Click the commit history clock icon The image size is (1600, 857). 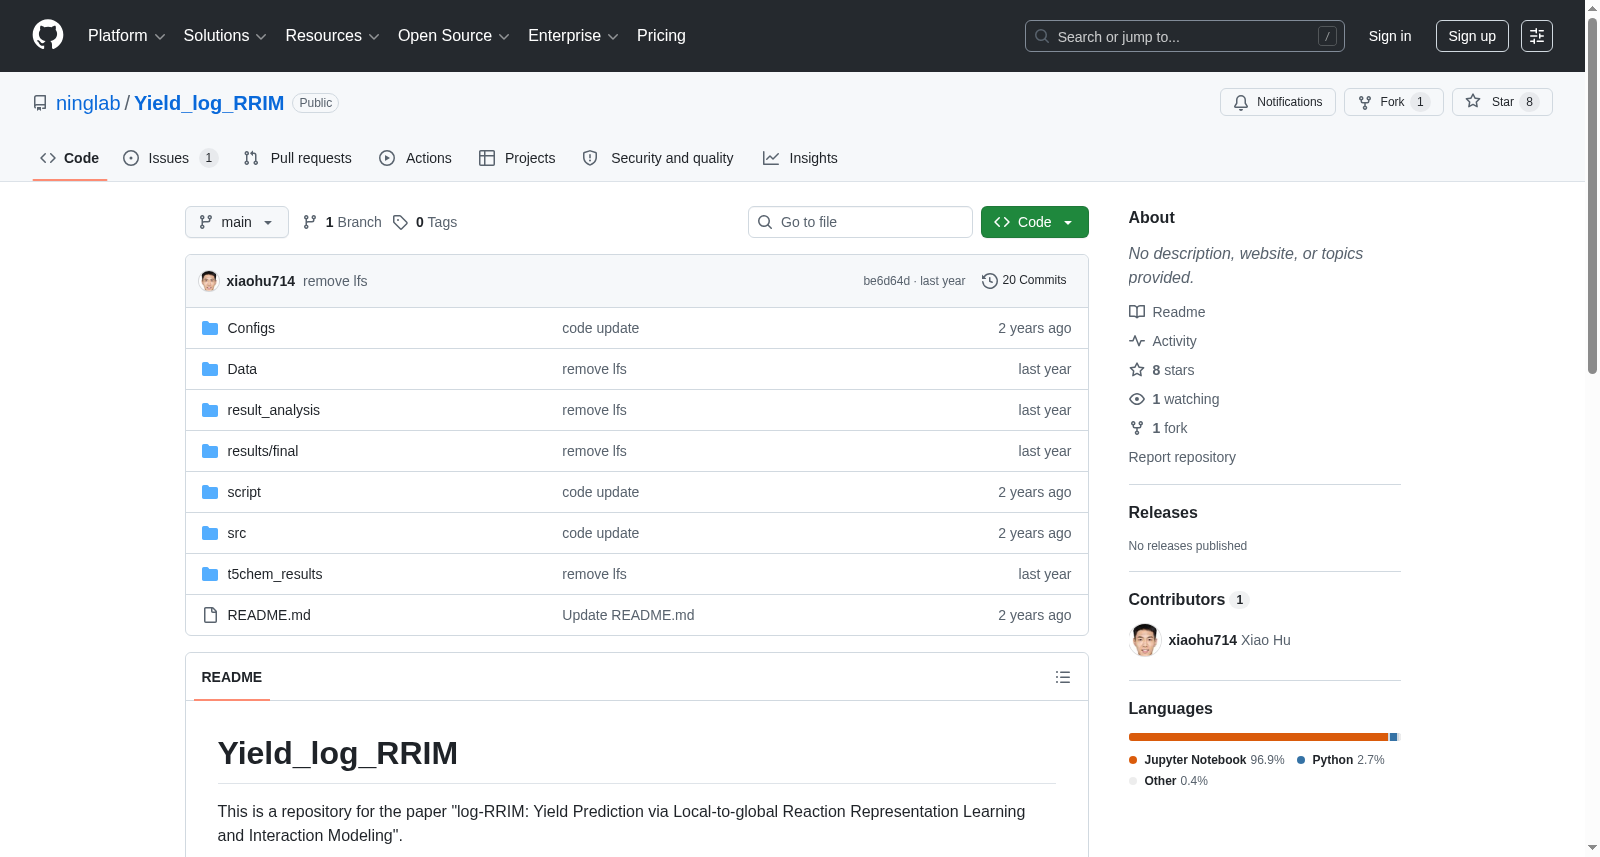990,281
